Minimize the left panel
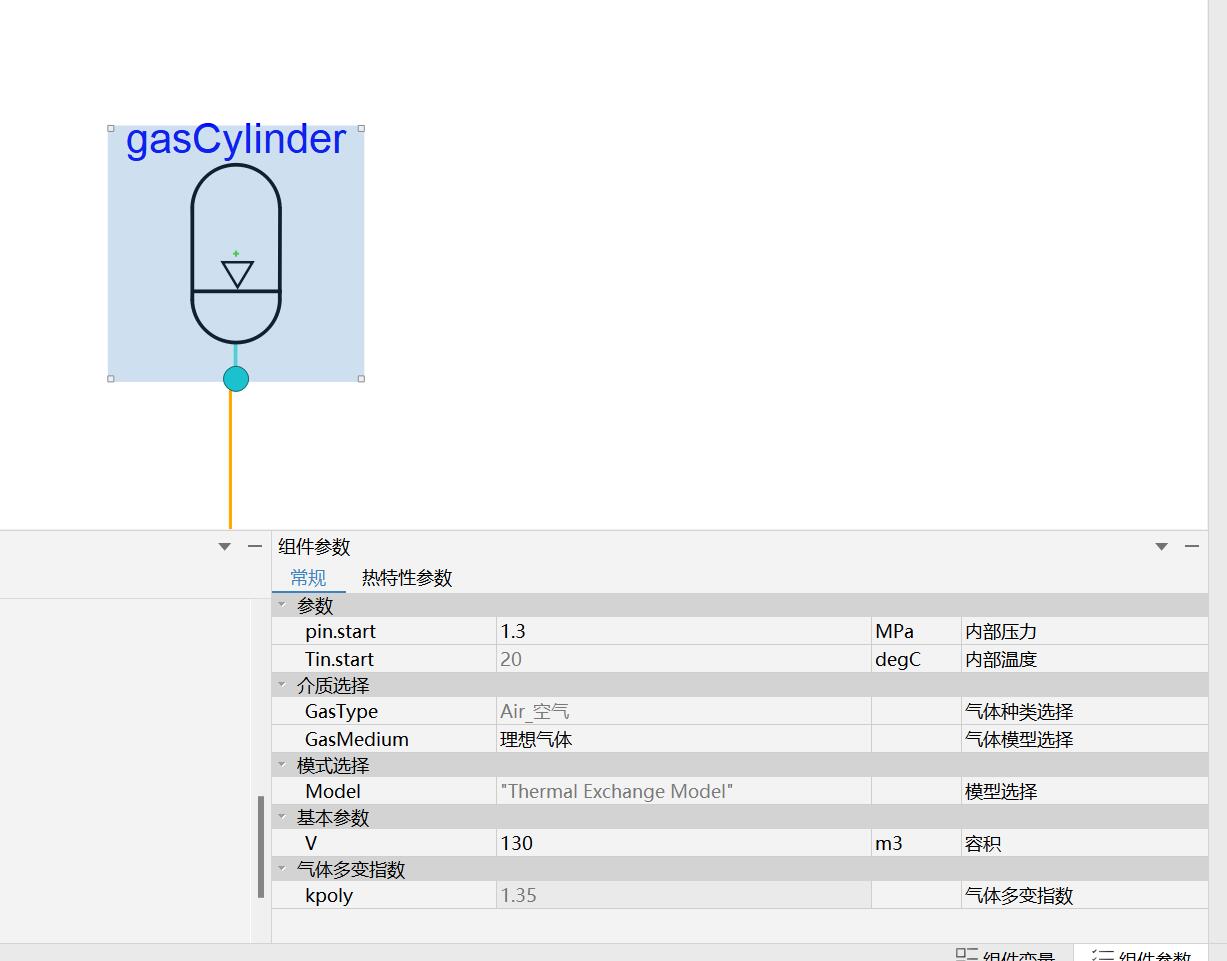Viewport: 1227px width, 961px height. (x=255, y=547)
